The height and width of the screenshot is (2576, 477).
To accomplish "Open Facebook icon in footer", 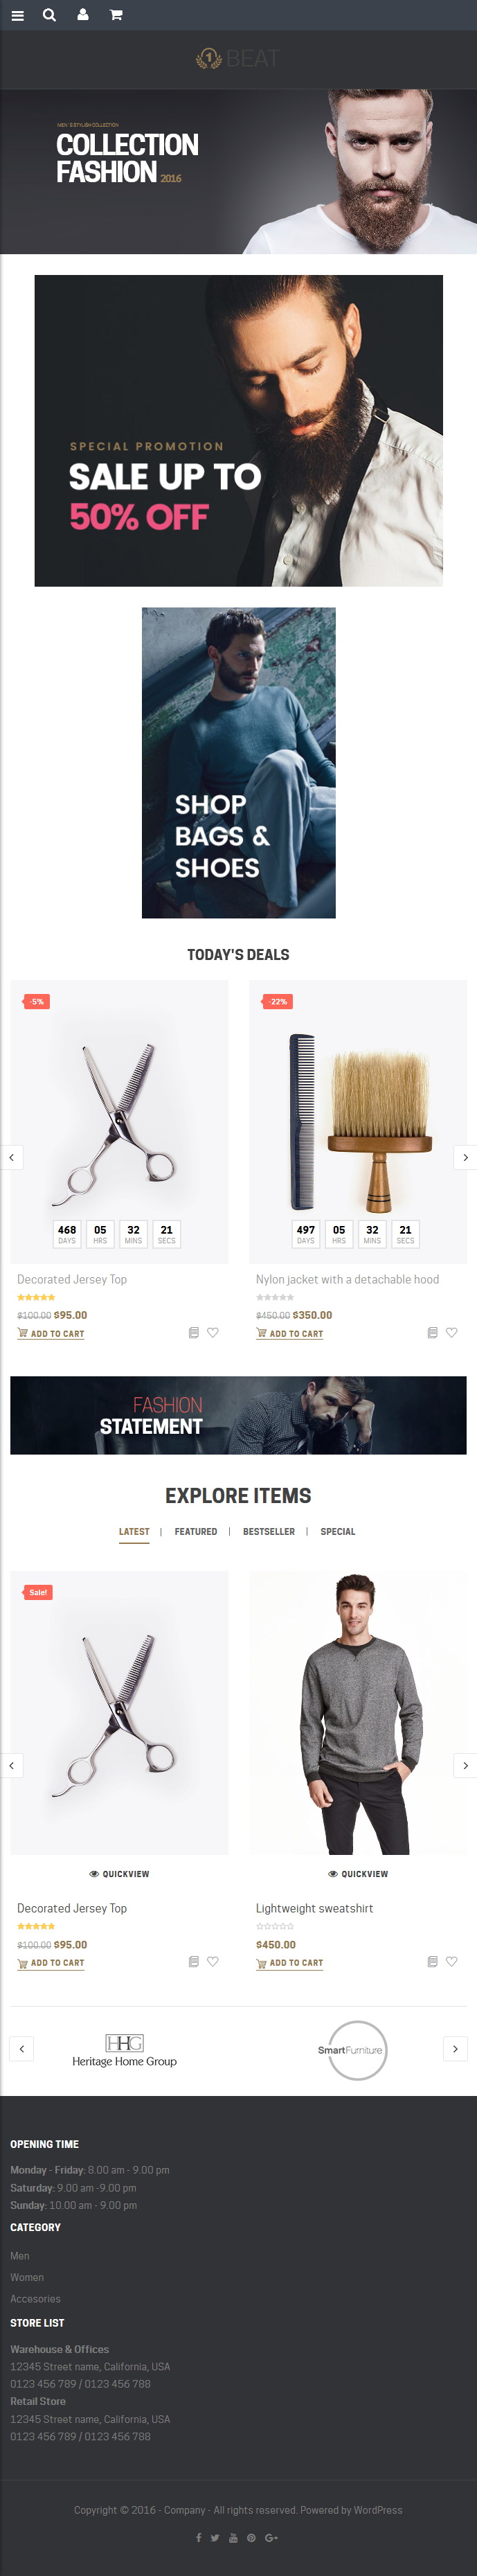I will [198, 2537].
